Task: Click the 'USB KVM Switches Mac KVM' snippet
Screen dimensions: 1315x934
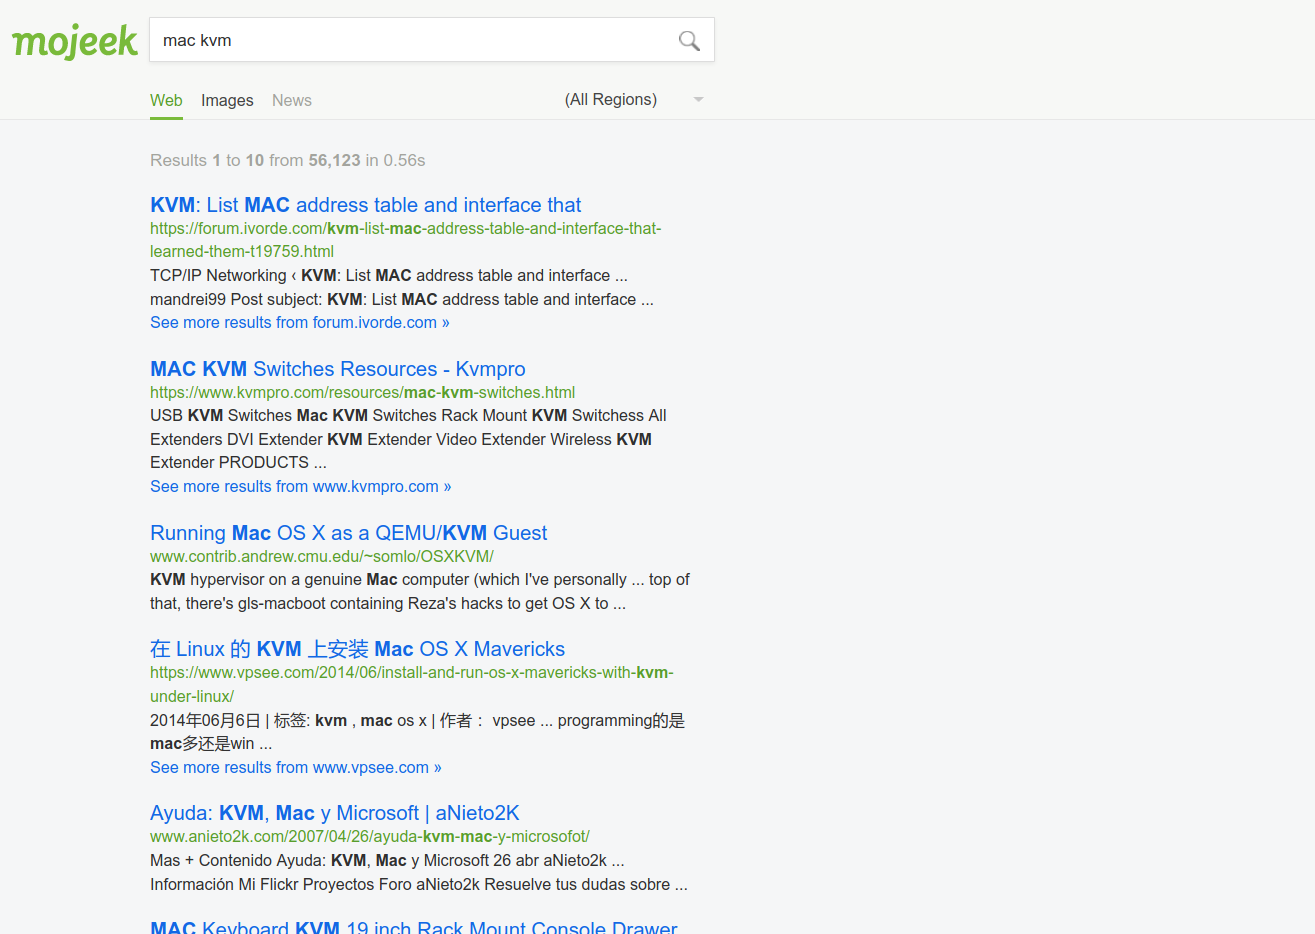Action: pyautogui.click(x=408, y=439)
